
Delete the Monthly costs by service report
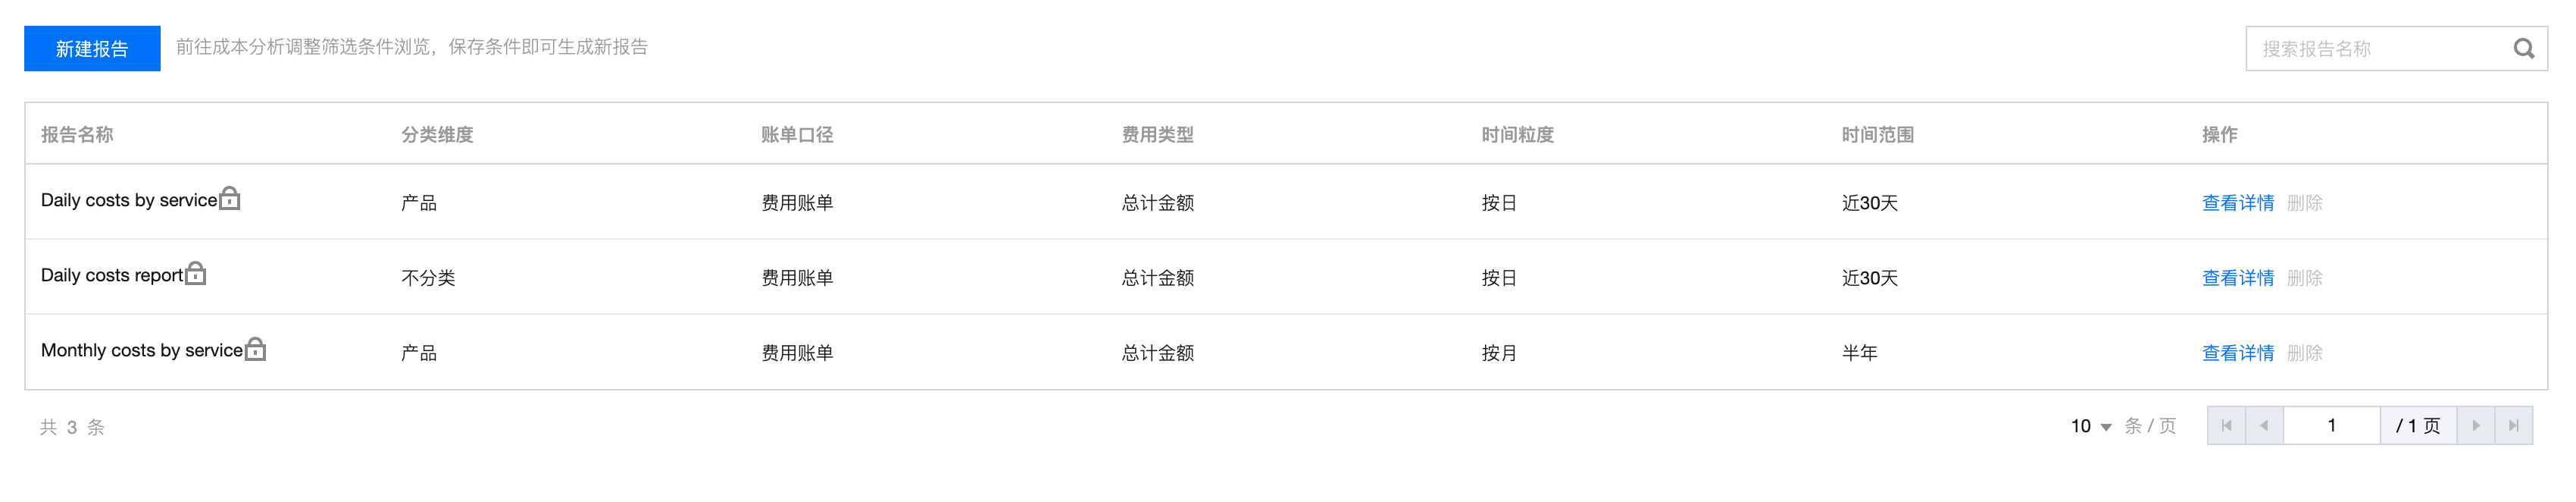[2304, 353]
